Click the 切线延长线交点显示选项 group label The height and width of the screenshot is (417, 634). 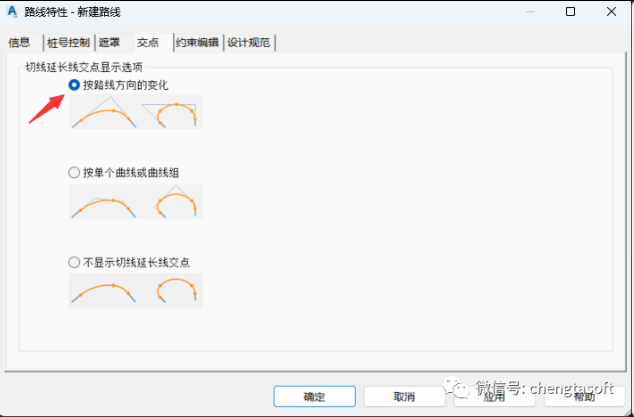(x=84, y=67)
